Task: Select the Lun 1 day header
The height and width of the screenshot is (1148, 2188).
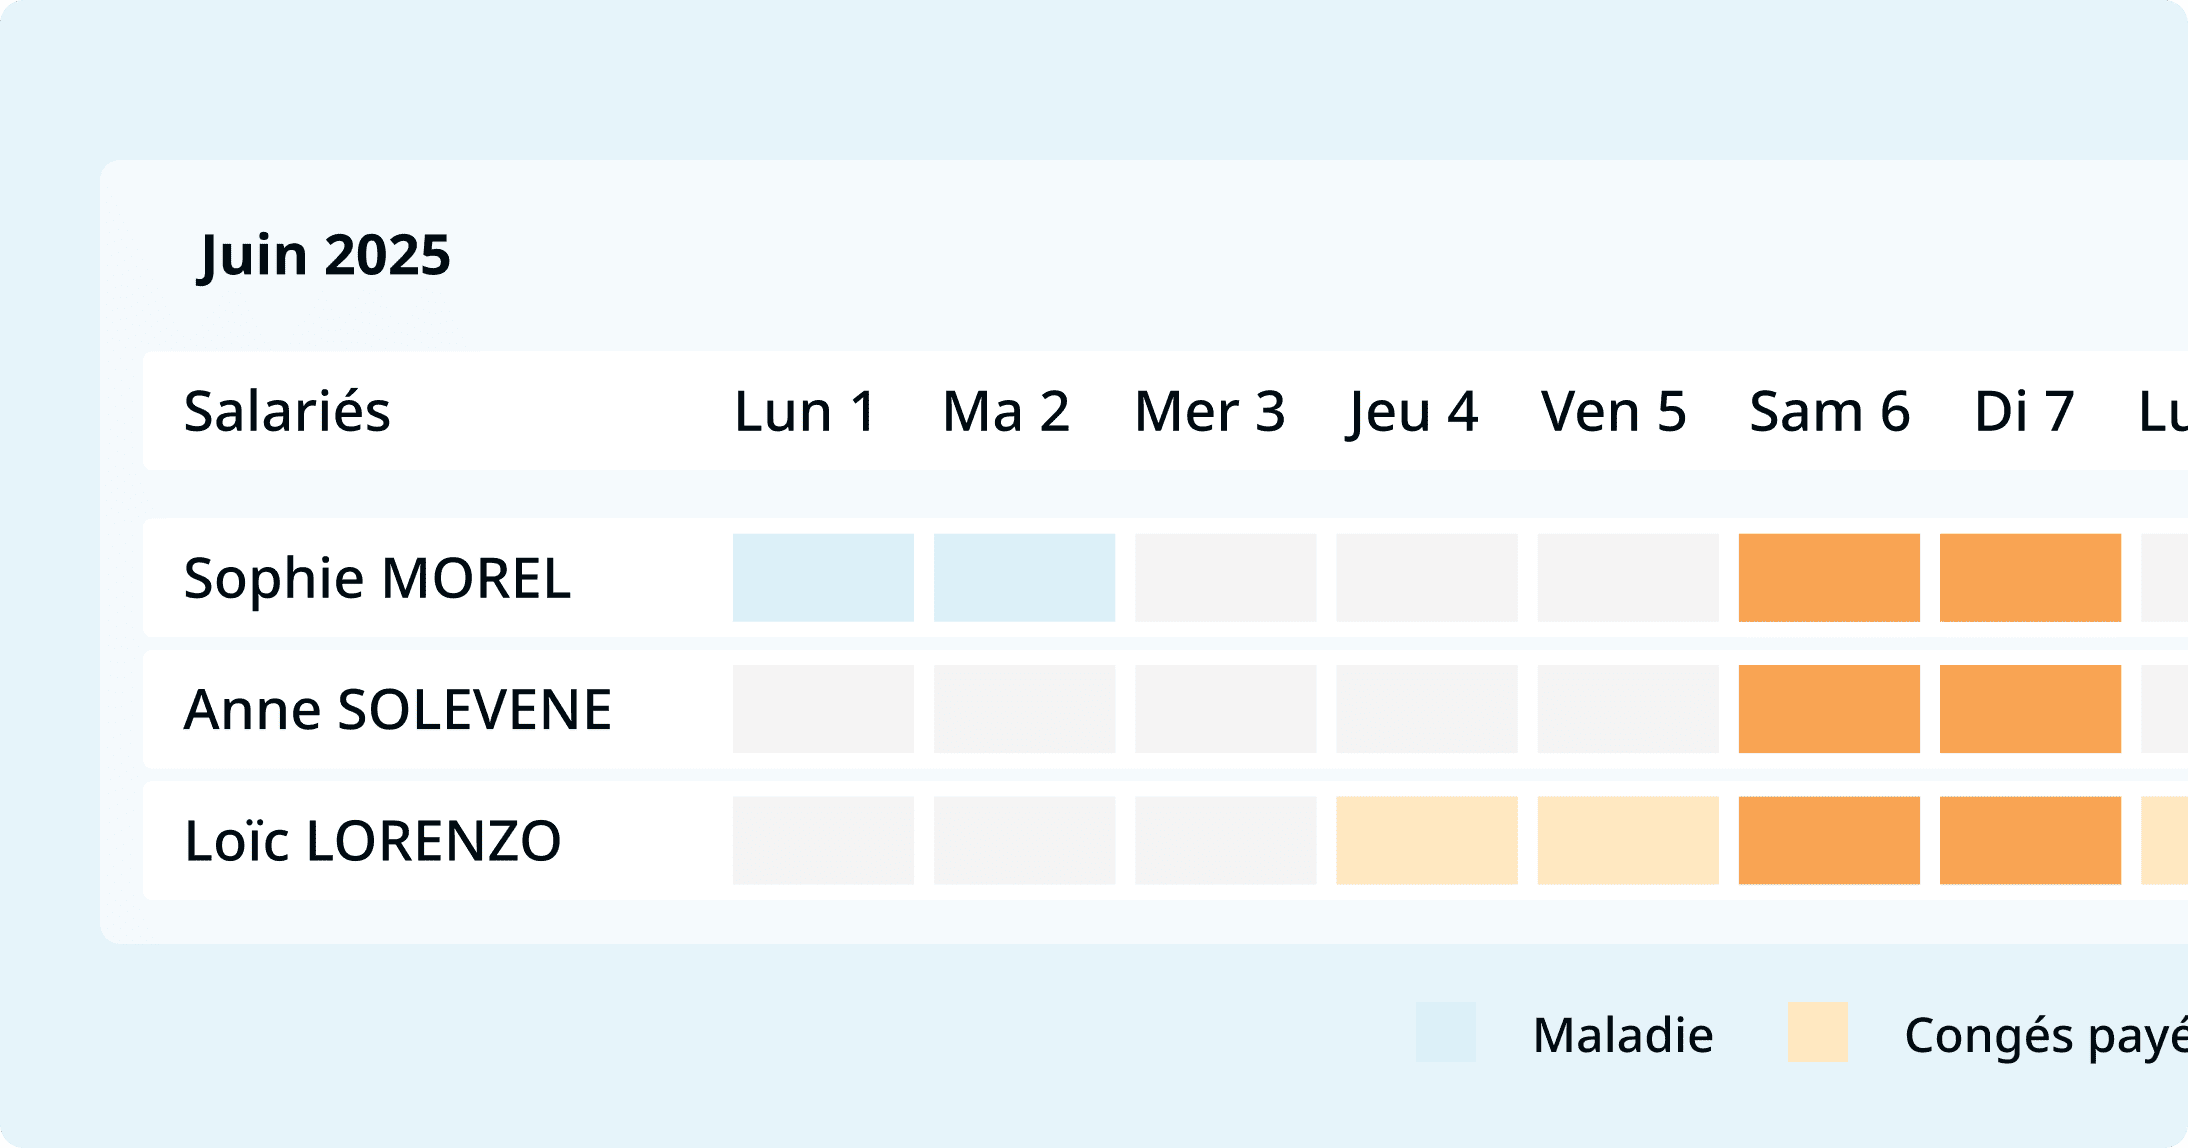Action: [806, 411]
